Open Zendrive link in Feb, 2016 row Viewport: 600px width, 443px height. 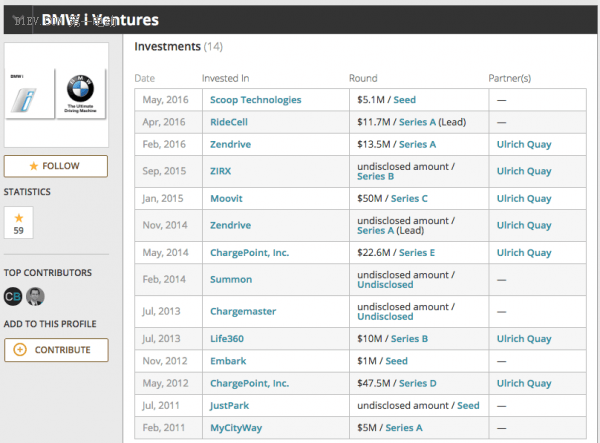click(230, 144)
